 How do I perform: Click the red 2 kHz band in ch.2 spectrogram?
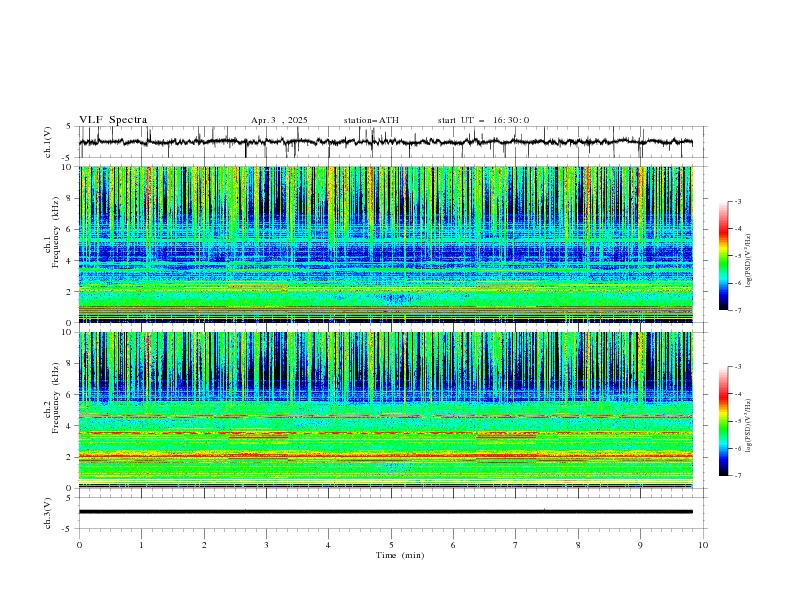coord(386,456)
